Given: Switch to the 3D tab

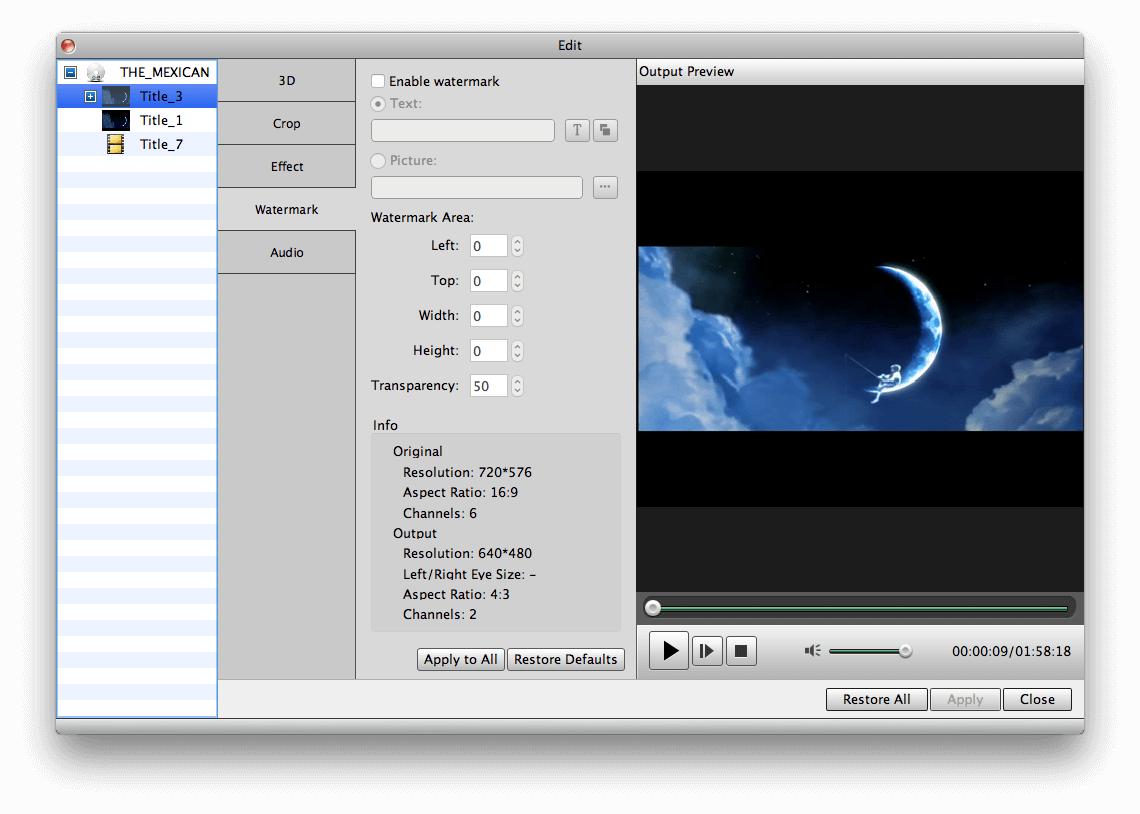Looking at the screenshot, I should 286,81.
